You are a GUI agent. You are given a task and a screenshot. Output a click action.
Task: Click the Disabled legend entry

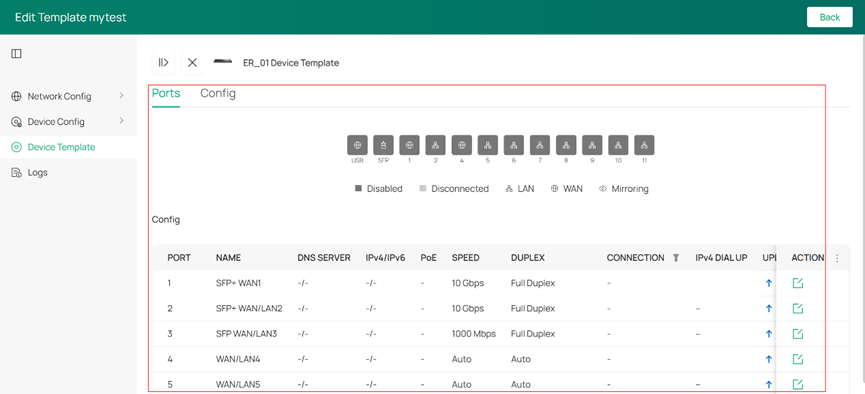click(379, 189)
